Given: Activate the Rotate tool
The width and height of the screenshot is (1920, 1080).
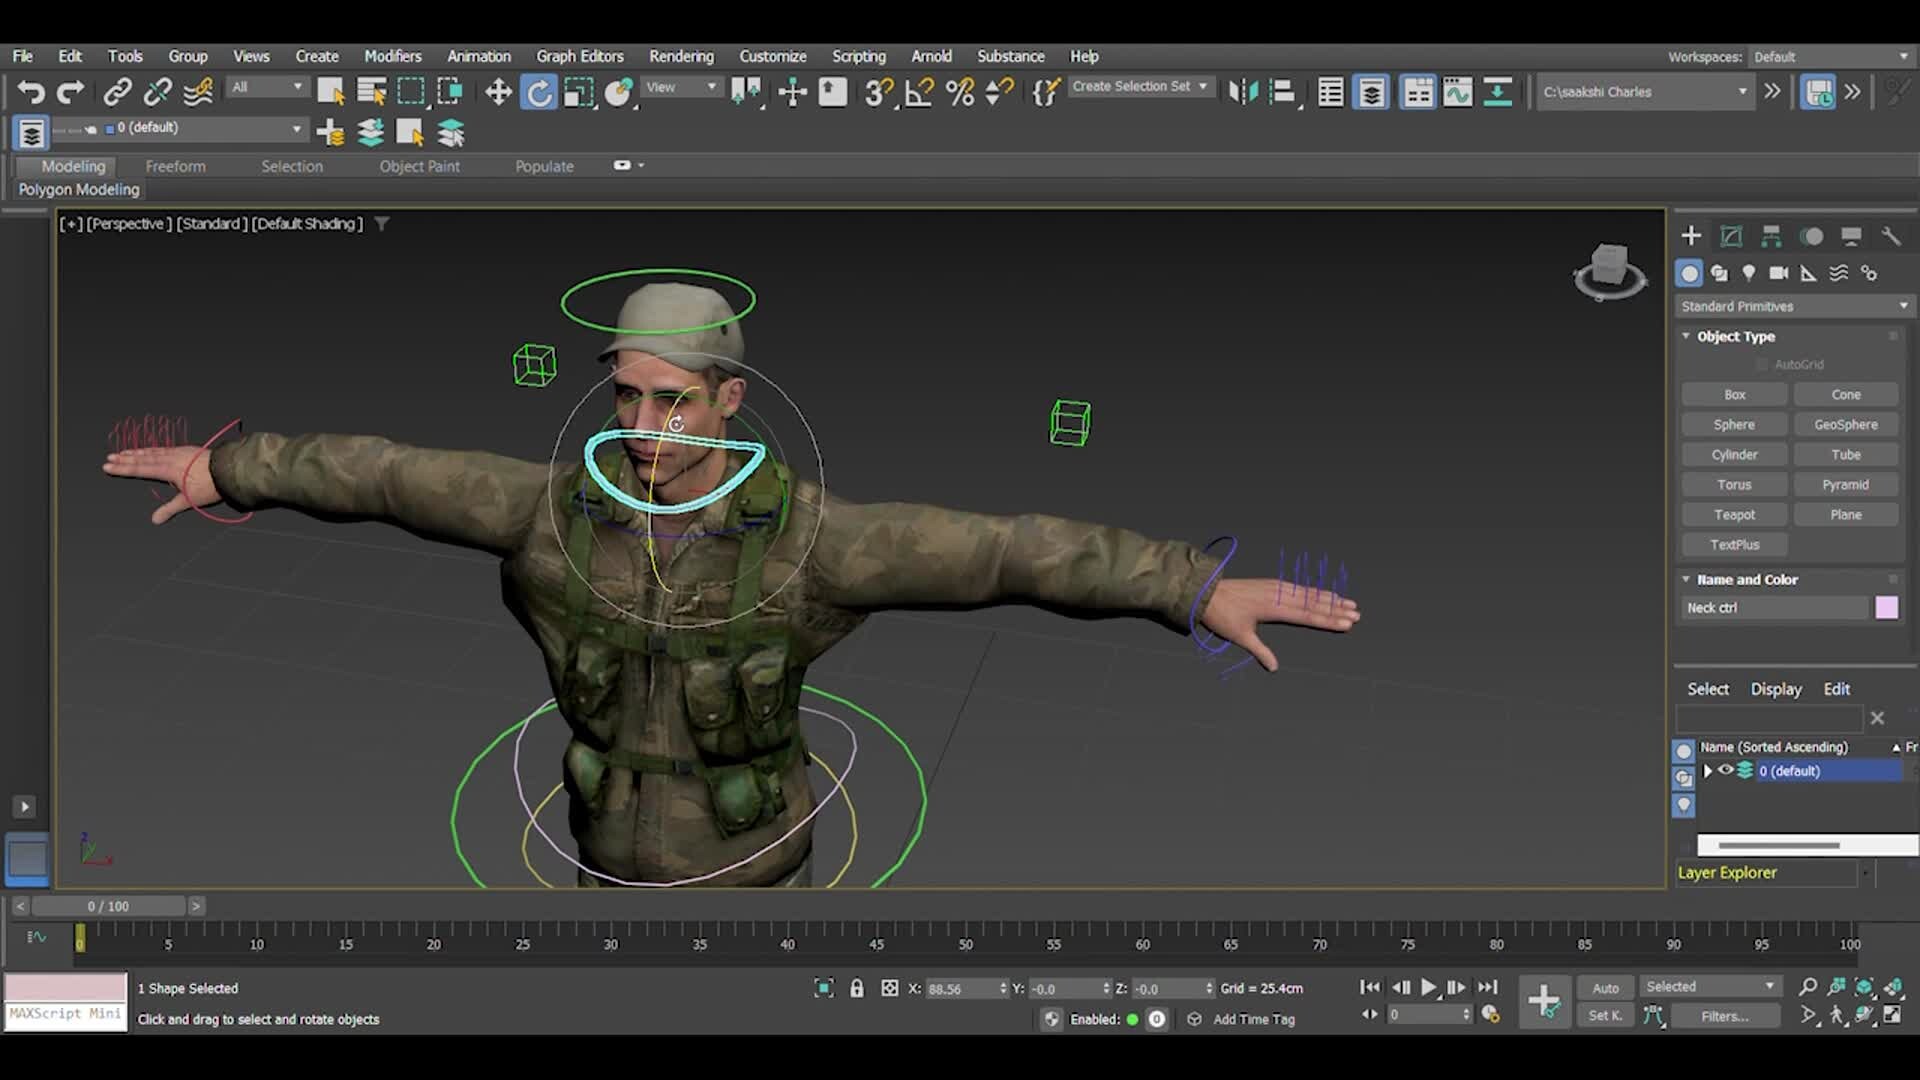Looking at the screenshot, I should (539, 91).
